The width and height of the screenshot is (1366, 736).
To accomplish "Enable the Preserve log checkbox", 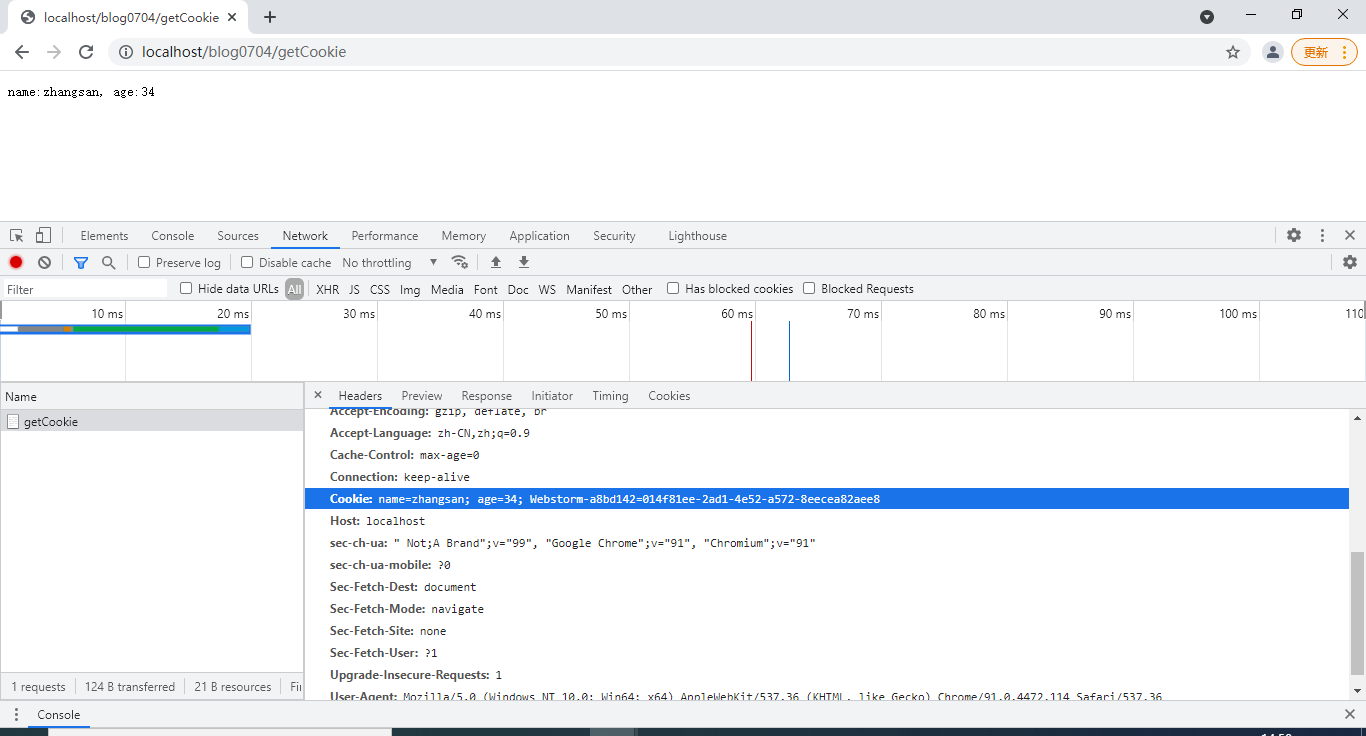I will (144, 262).
